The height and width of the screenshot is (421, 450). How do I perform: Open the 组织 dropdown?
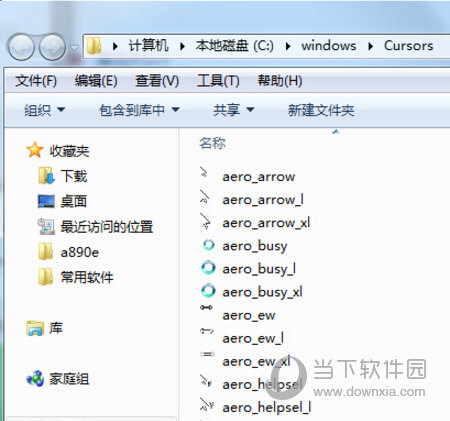[x=44, y=110]
